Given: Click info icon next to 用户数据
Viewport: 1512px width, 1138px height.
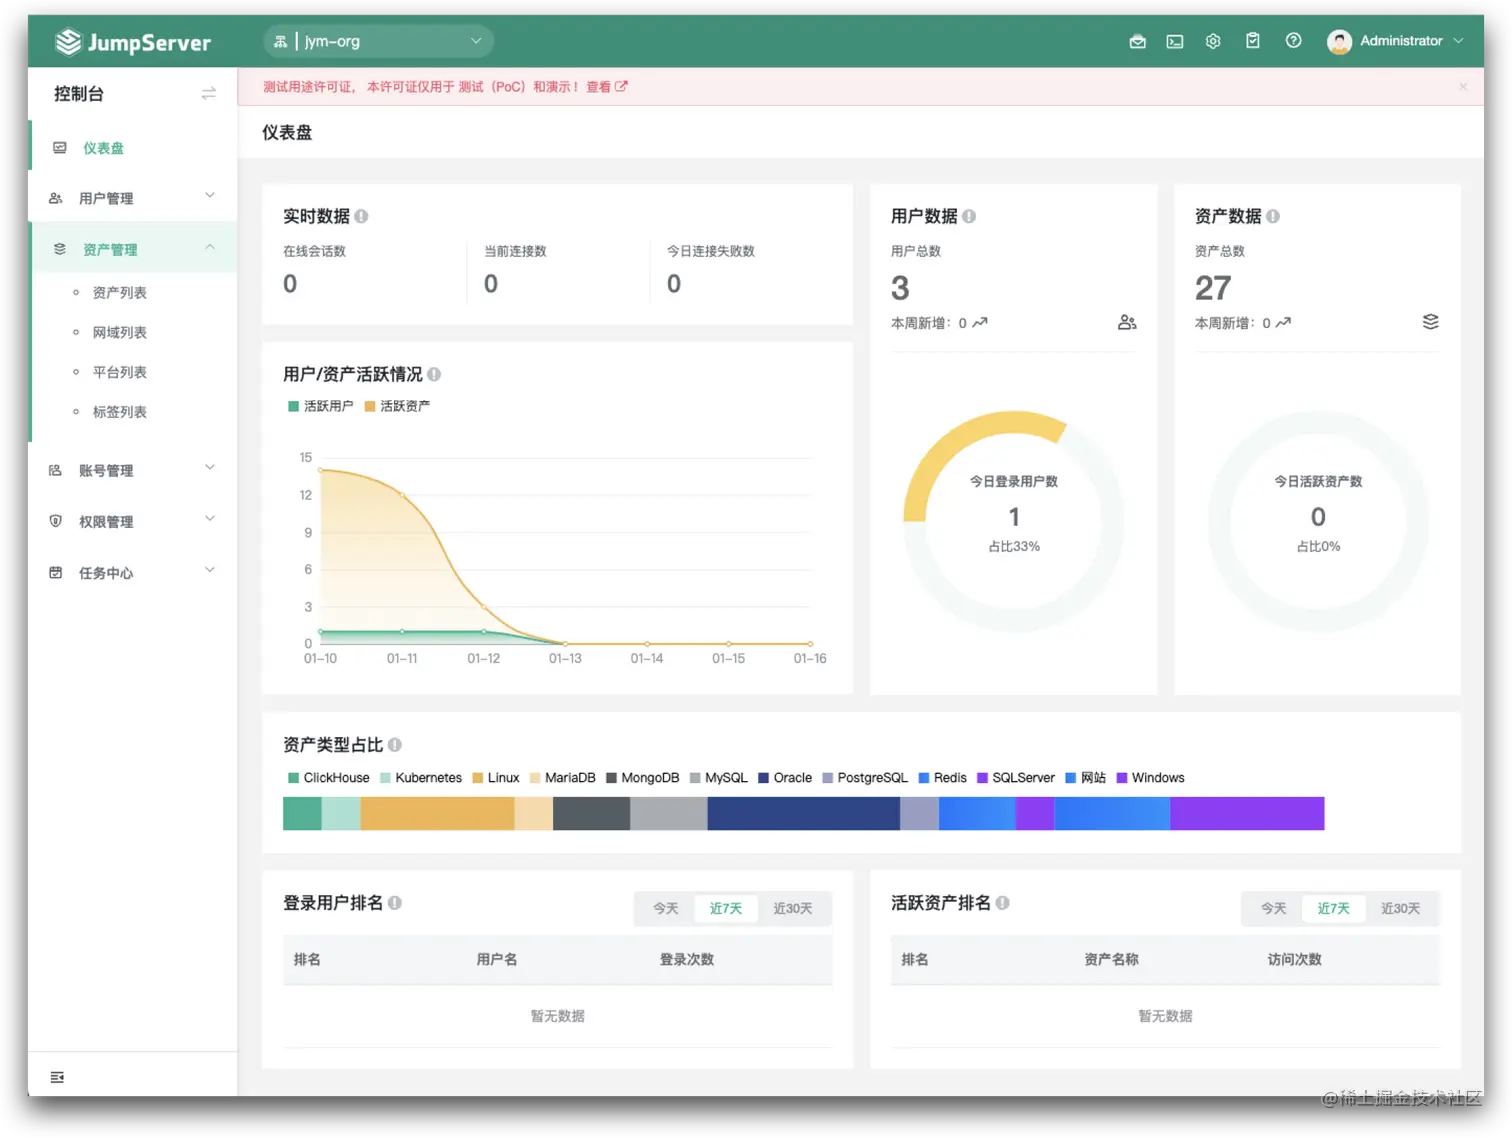Looking at the screenshot, I should tap(969, 216).
